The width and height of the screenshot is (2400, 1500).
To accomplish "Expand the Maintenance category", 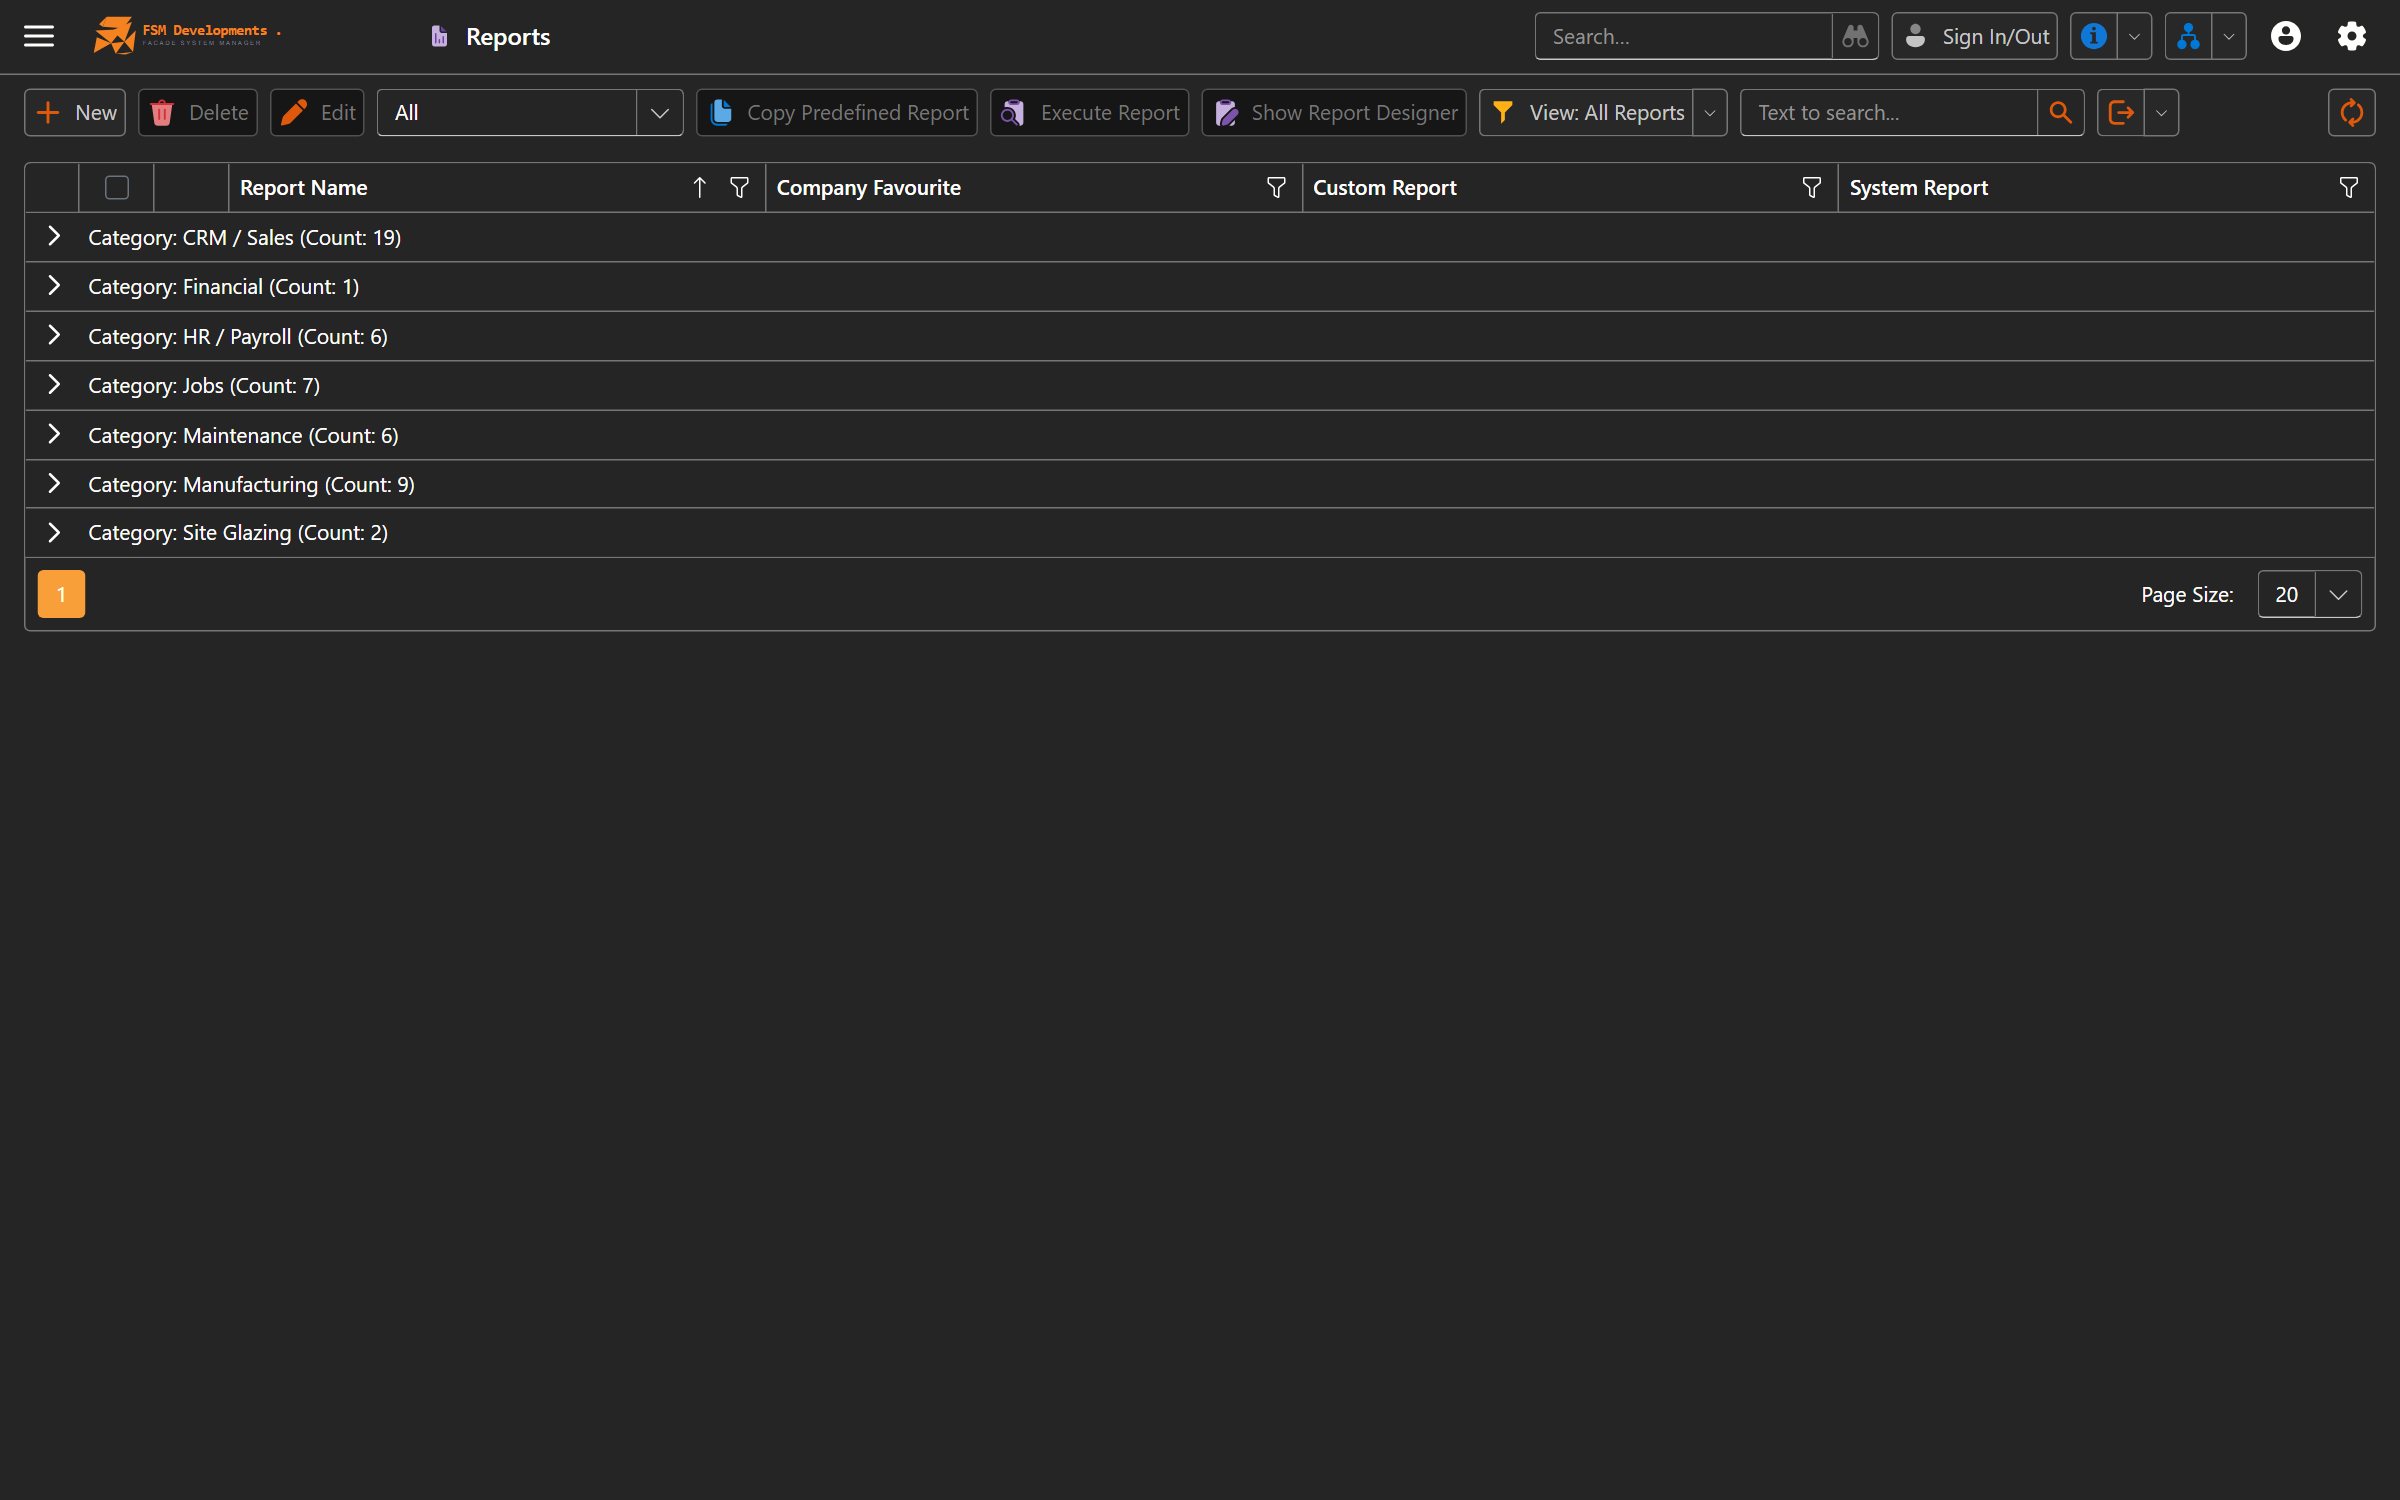I will 54,435.
